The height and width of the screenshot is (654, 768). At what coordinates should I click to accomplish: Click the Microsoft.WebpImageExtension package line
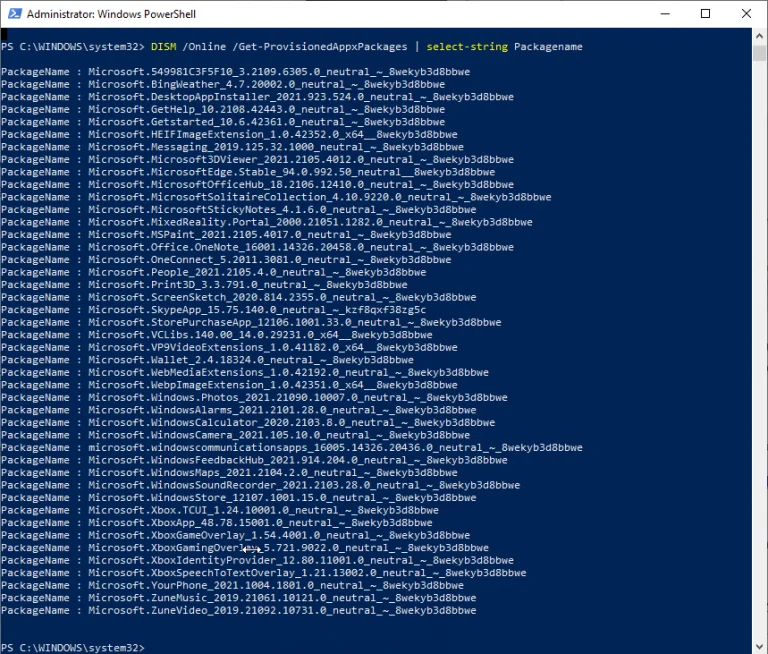click(229, 385)
